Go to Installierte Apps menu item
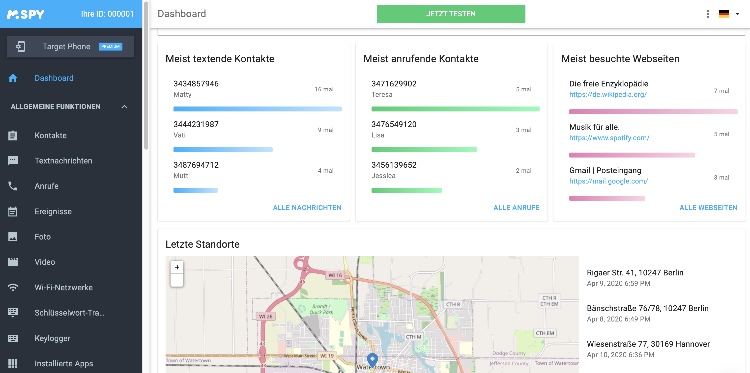Image resolution: width=750 pixels, height=373 pixels. tap(64, 363)
